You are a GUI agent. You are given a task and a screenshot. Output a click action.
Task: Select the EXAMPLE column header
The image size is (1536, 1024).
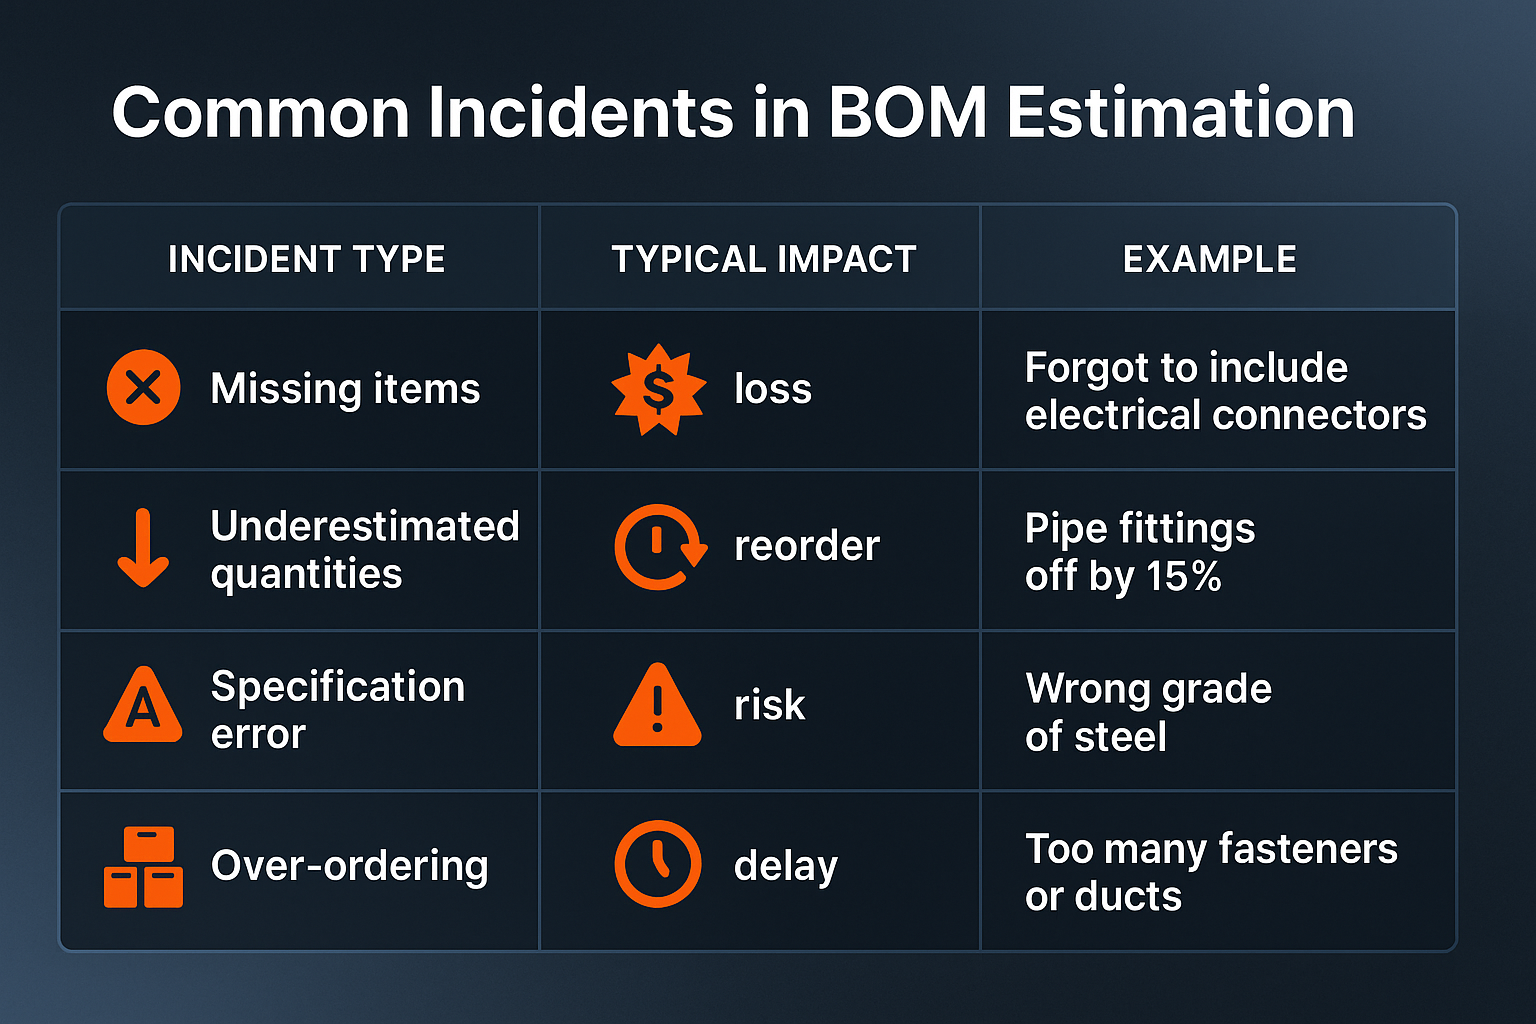click(x=1209, y=259)
